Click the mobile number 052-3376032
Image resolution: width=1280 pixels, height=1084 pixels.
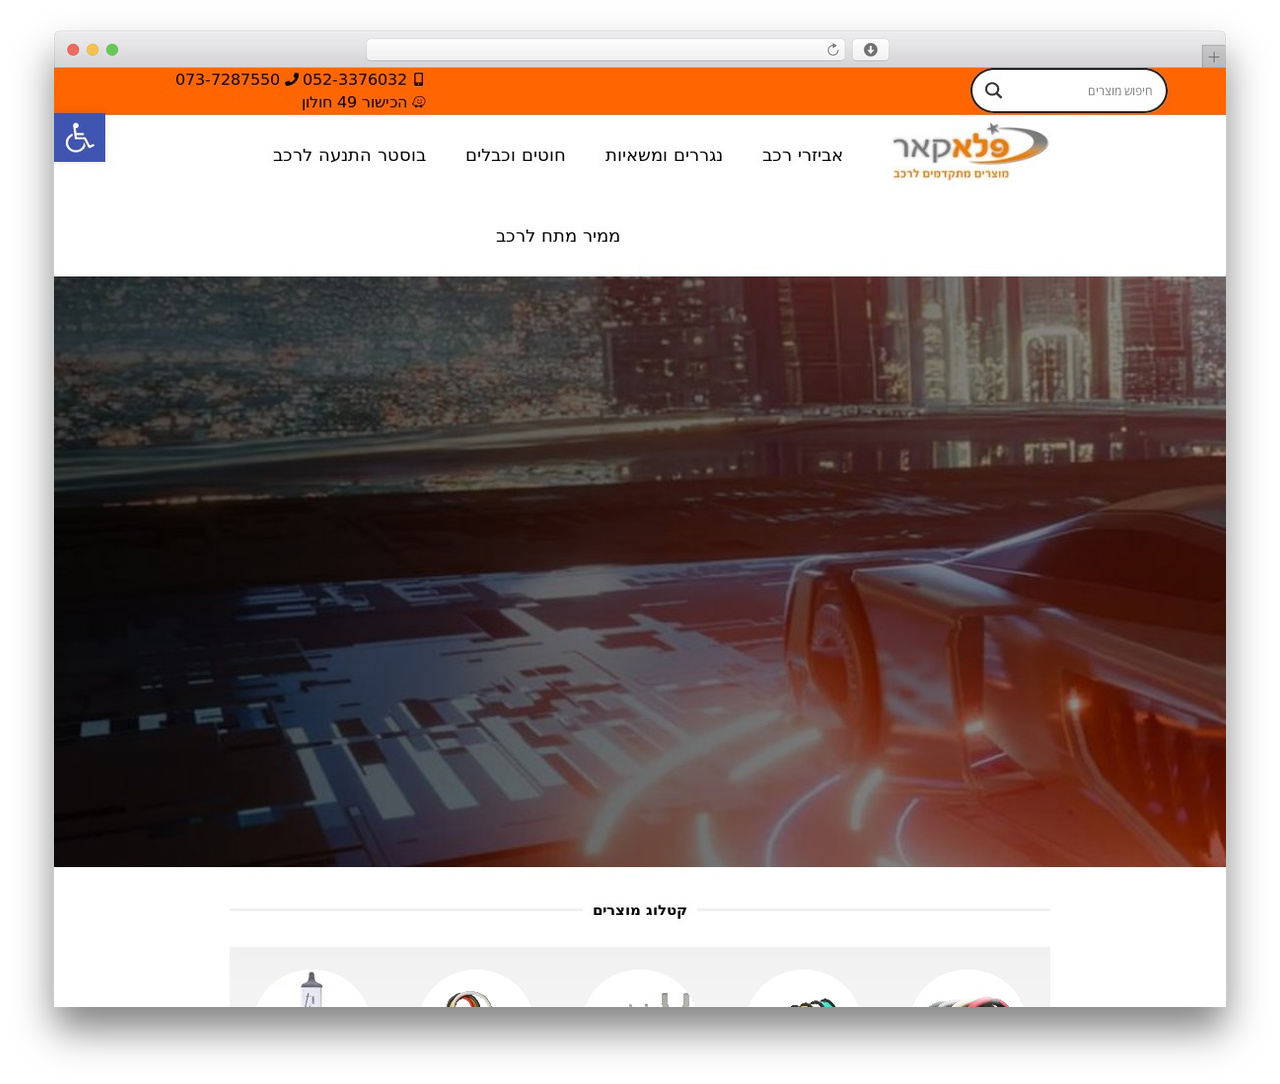[x=354, y=80]
